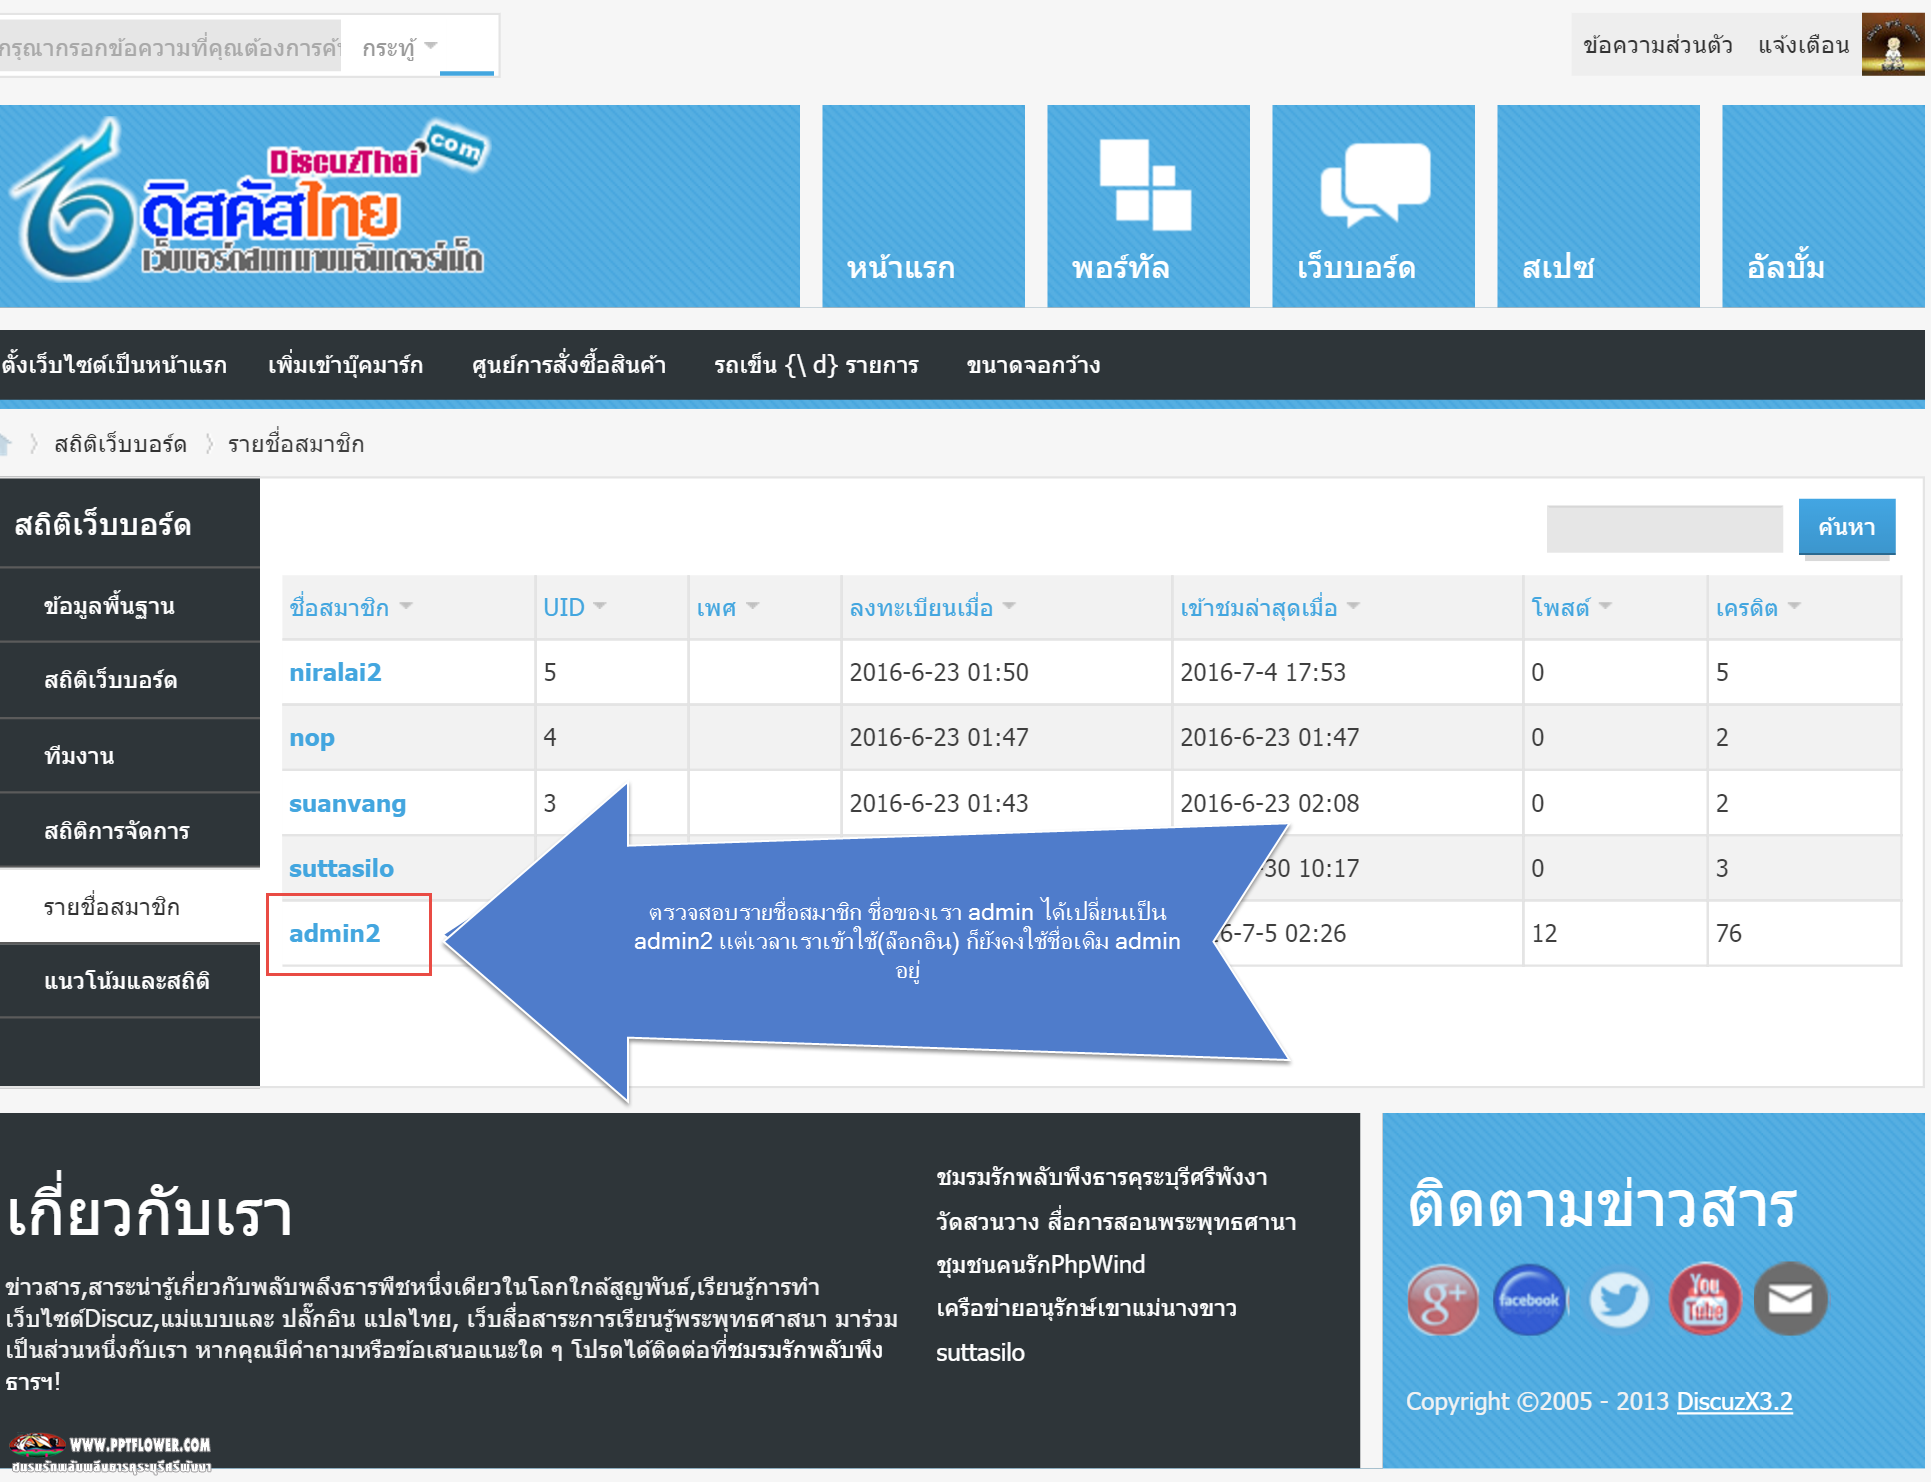Select ทีมงาน in the sidebar menu
Image resolution: width=1931 pixels, height=1482 pixels.
(x=79, y=756)
